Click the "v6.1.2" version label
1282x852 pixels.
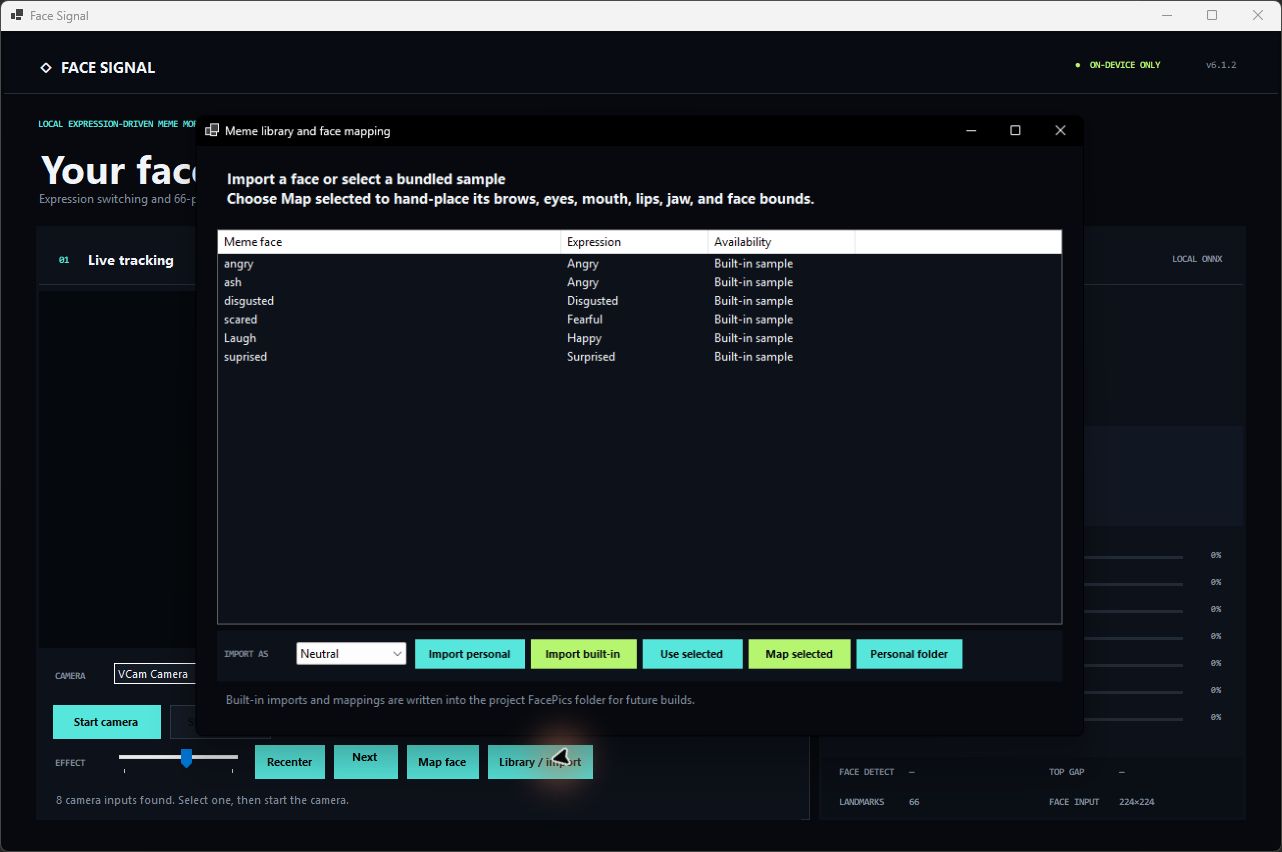pyautogui.click(x=1221, y=65)
